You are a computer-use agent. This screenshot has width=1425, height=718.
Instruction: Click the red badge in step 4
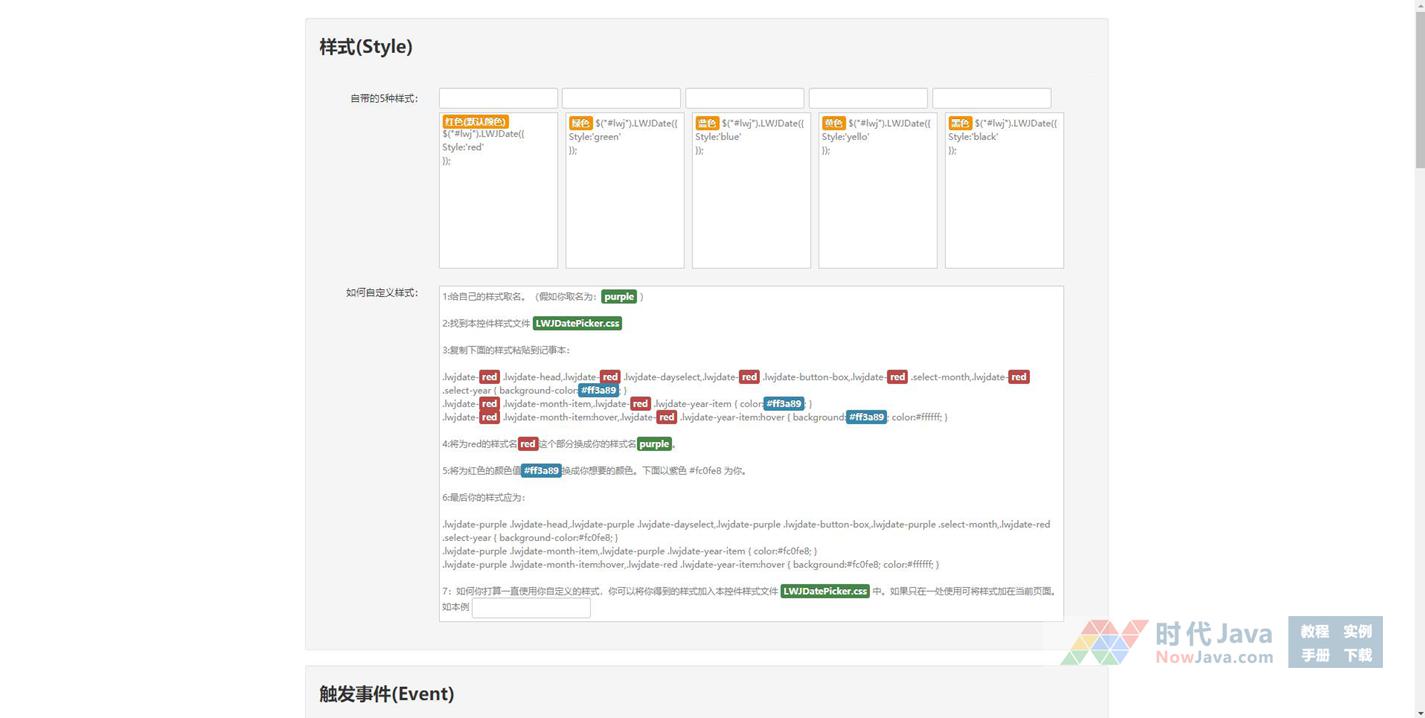(x=528, y=444)
